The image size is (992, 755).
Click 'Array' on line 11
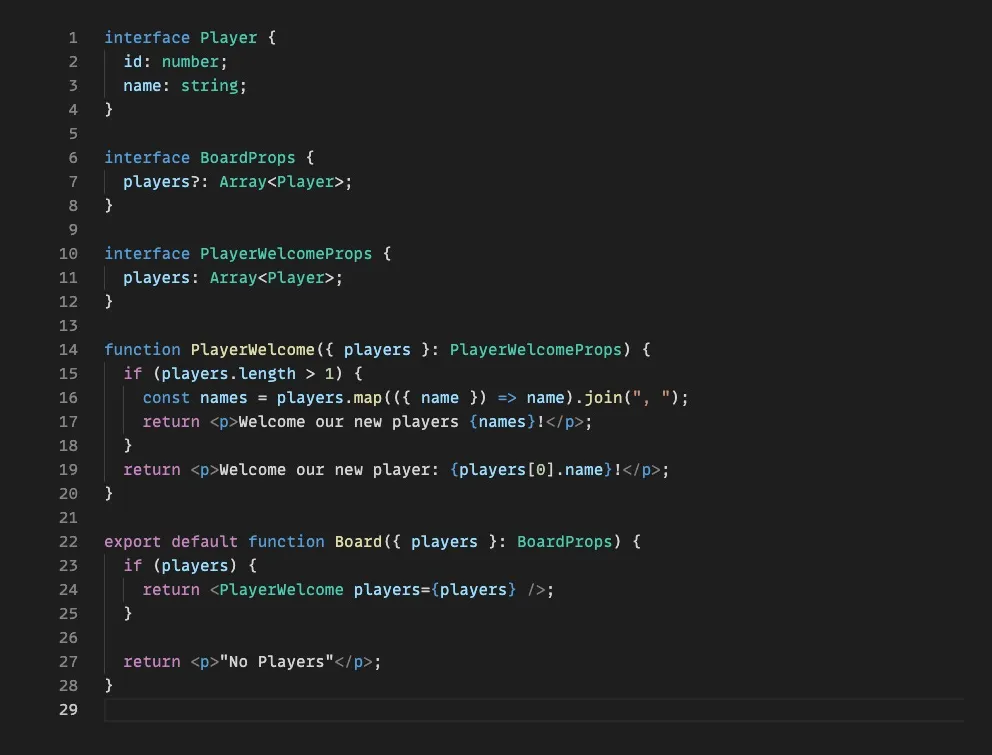pyautogui.click(x=233, y=278)
